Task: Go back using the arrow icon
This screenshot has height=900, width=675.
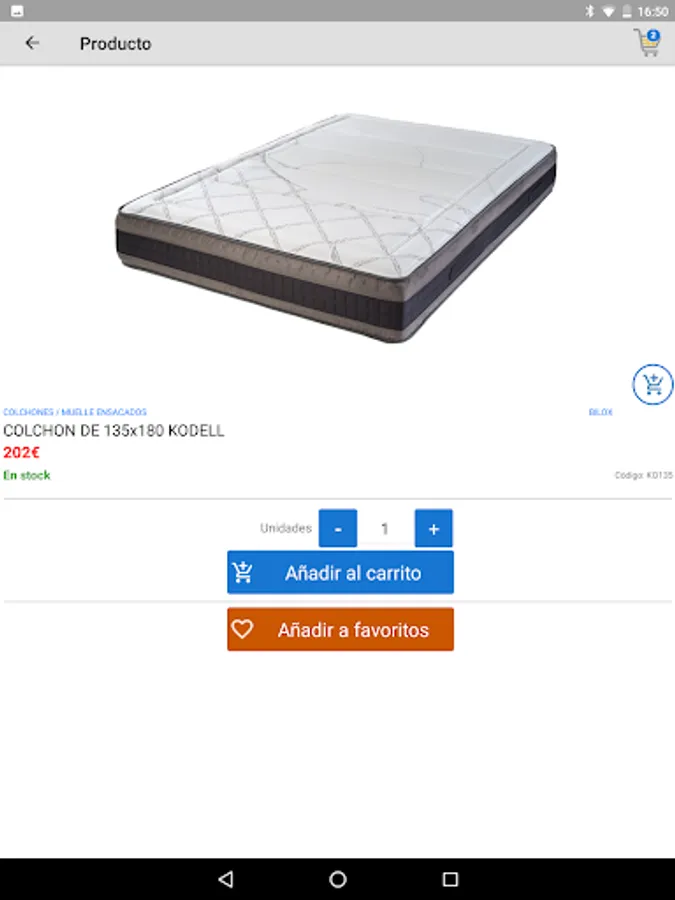Action: [32, 43]
